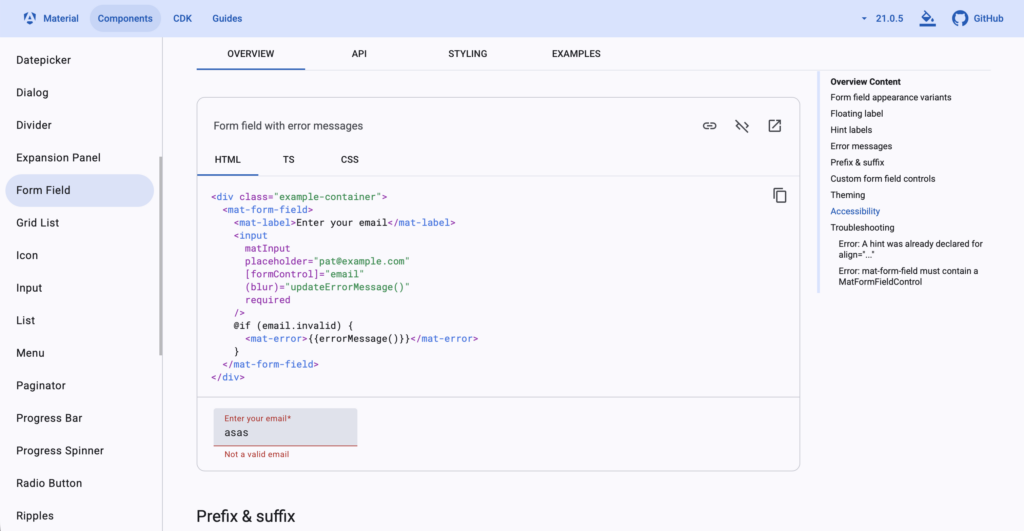Open the CDK section in navbar
This screenshot has height=531, width=1024.
point(183,18)
